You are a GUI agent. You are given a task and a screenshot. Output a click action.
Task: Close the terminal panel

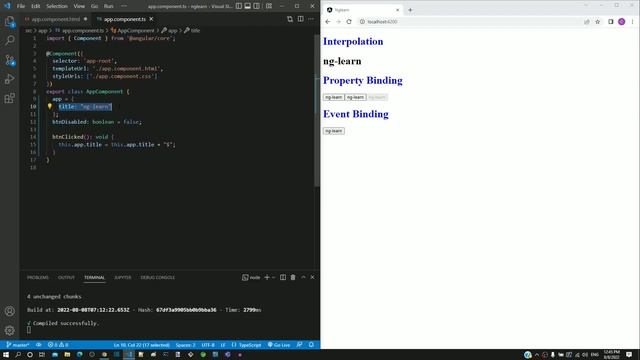tap(312, 278)
